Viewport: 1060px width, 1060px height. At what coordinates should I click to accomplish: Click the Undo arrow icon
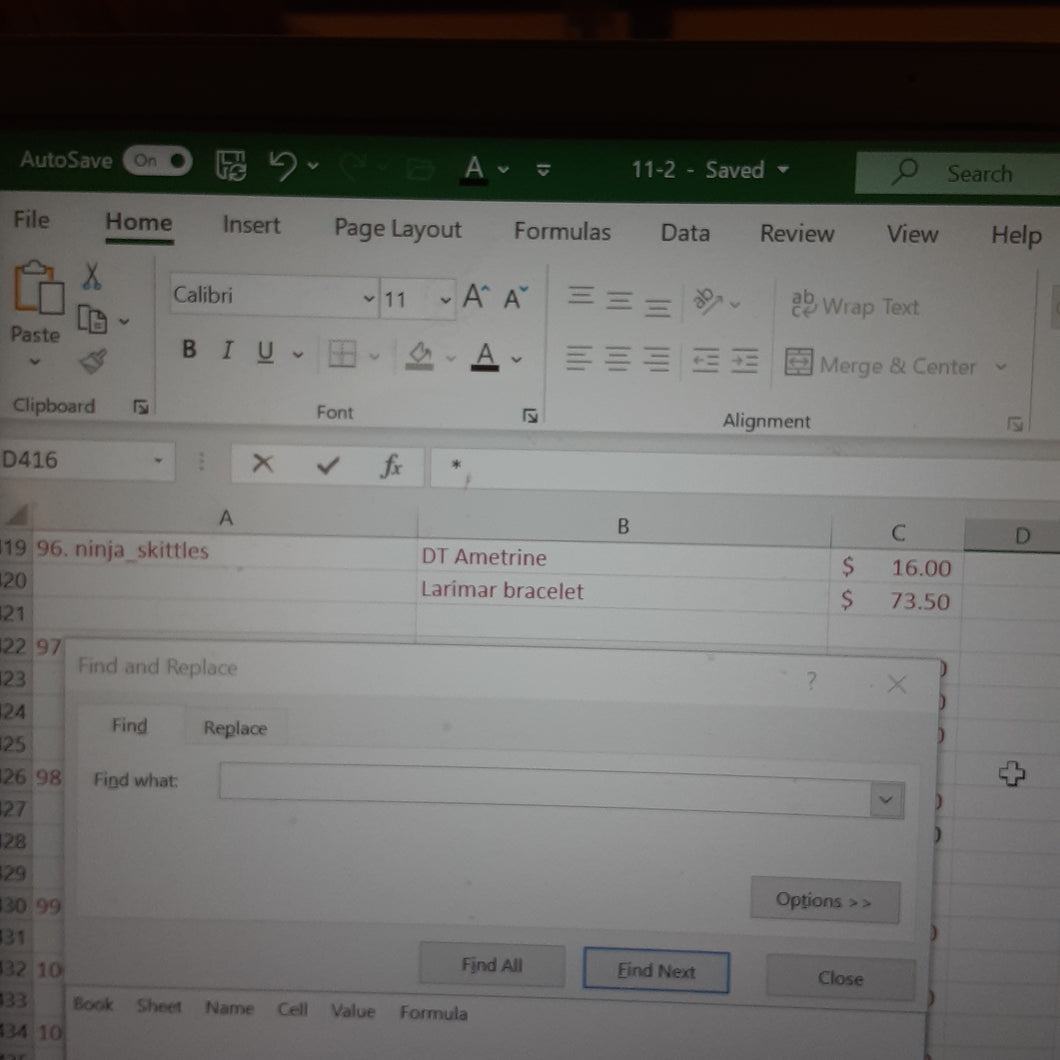click(x=283, y=165)
